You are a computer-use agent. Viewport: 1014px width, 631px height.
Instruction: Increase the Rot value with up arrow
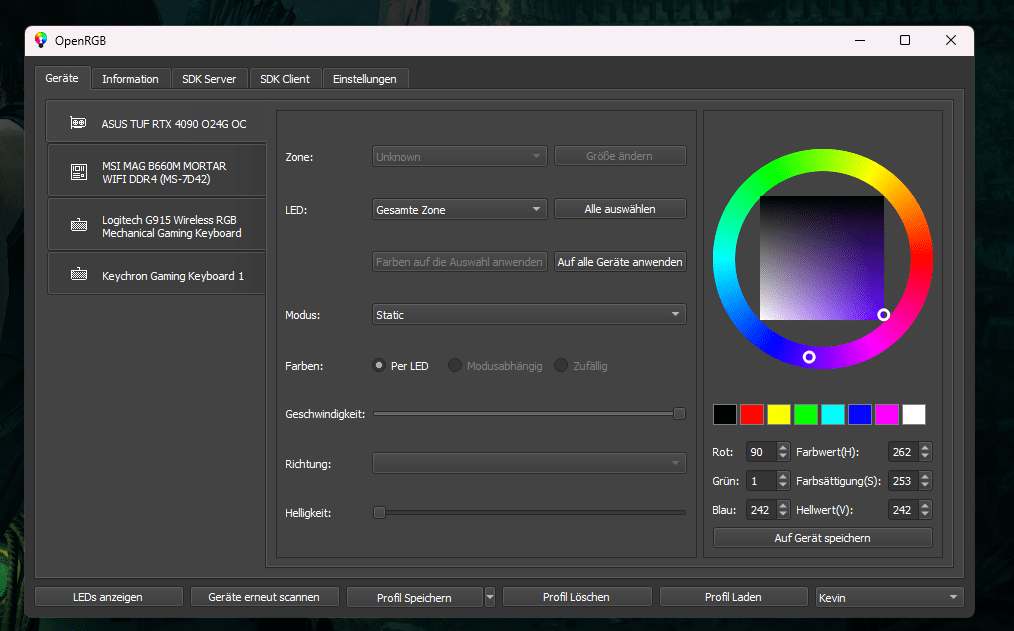click(x=783, y=447)
